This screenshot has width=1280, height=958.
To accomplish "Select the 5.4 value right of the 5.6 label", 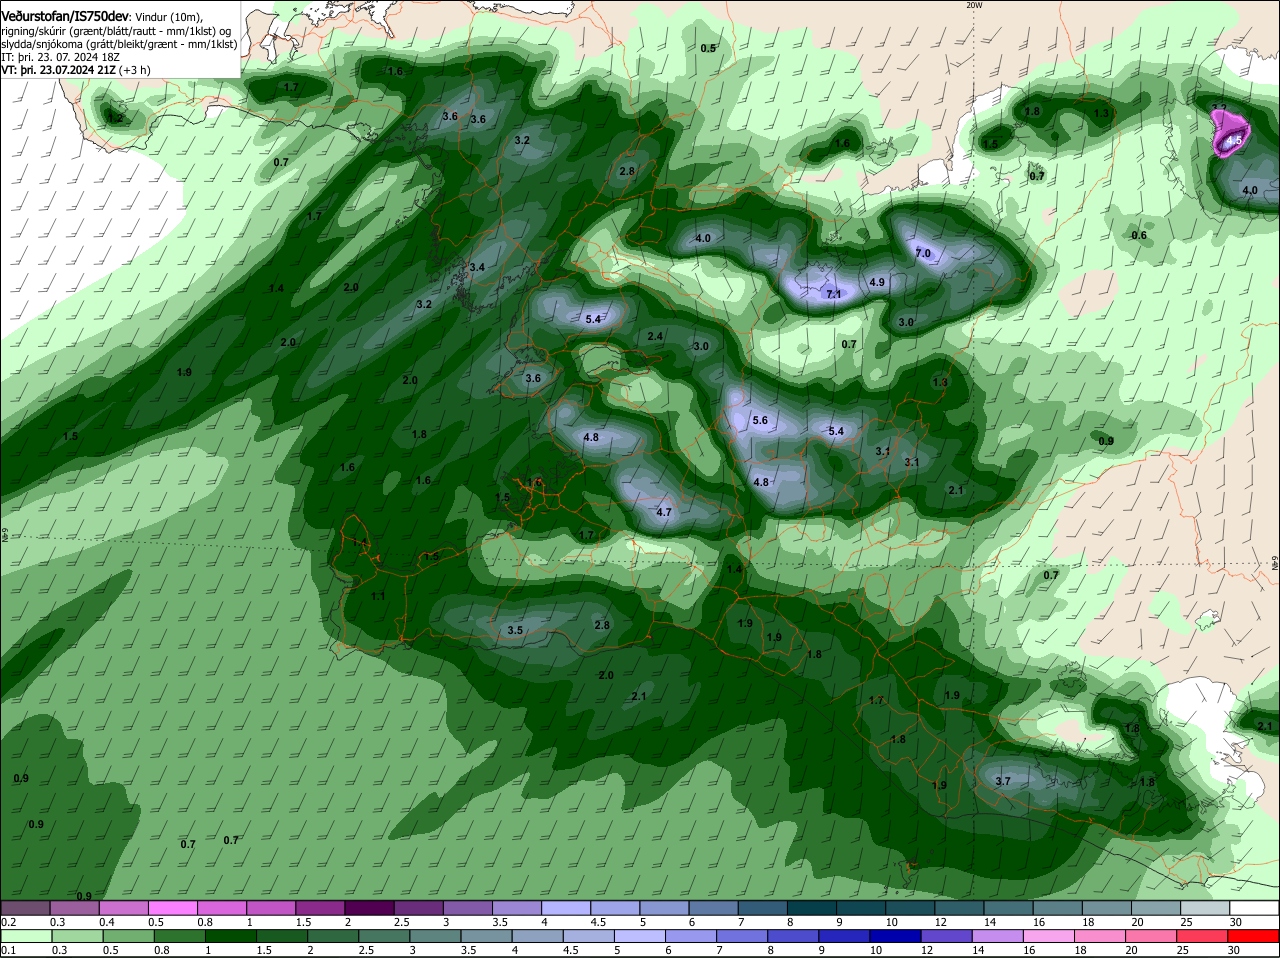I will [x=837, y=432].
